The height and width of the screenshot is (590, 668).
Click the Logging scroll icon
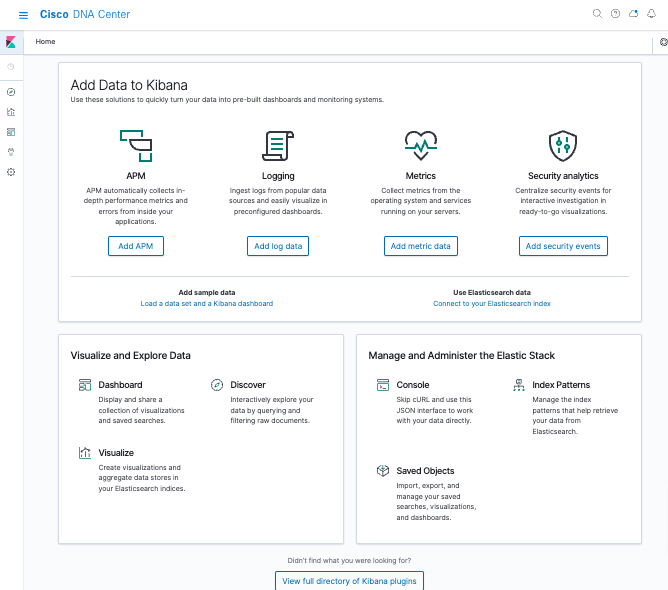(x=278, y=146)
